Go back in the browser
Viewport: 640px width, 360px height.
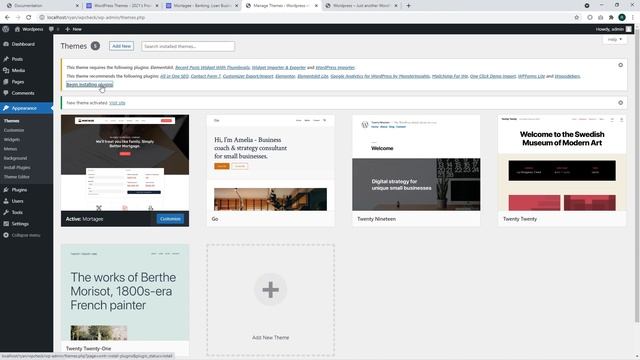(7, 18)
